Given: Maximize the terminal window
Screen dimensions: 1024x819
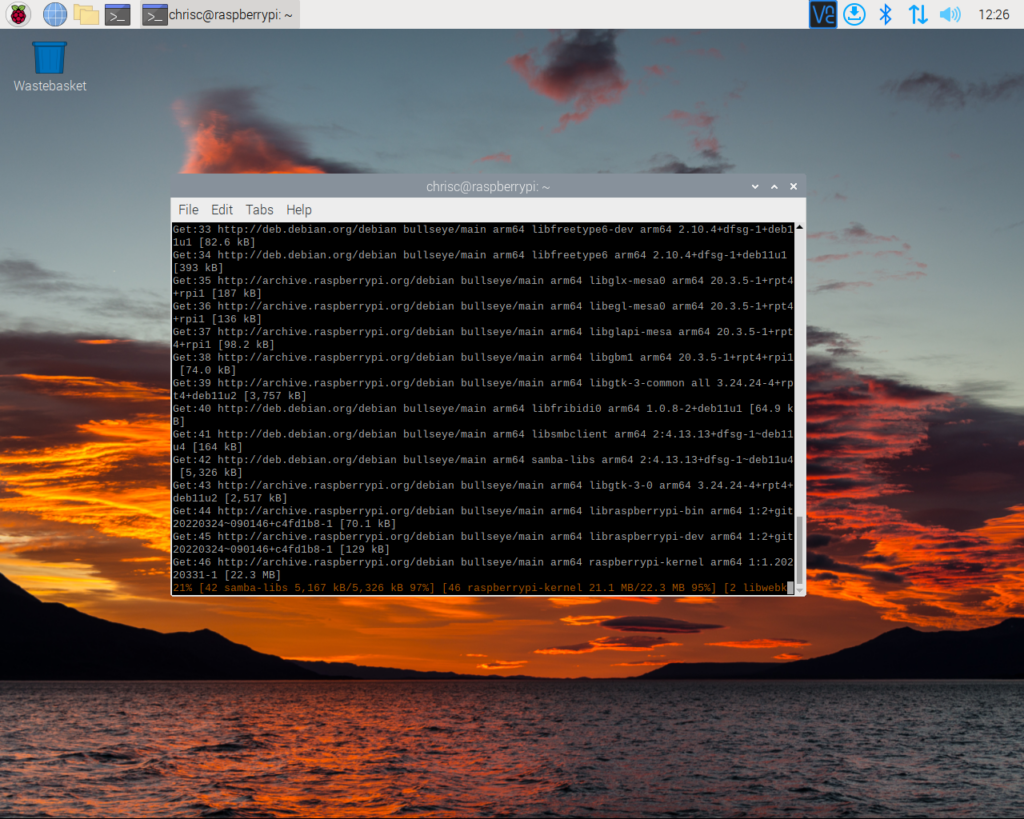Looking at the screenshot, I should pos(775,187).
